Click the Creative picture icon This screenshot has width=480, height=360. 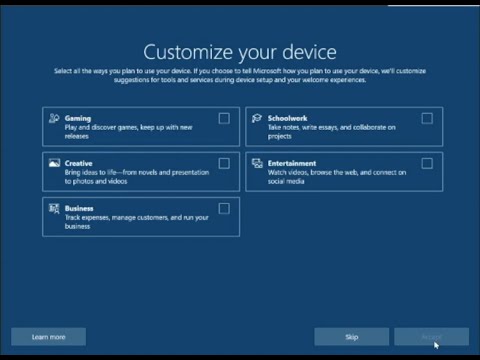[x=54, y=163]
